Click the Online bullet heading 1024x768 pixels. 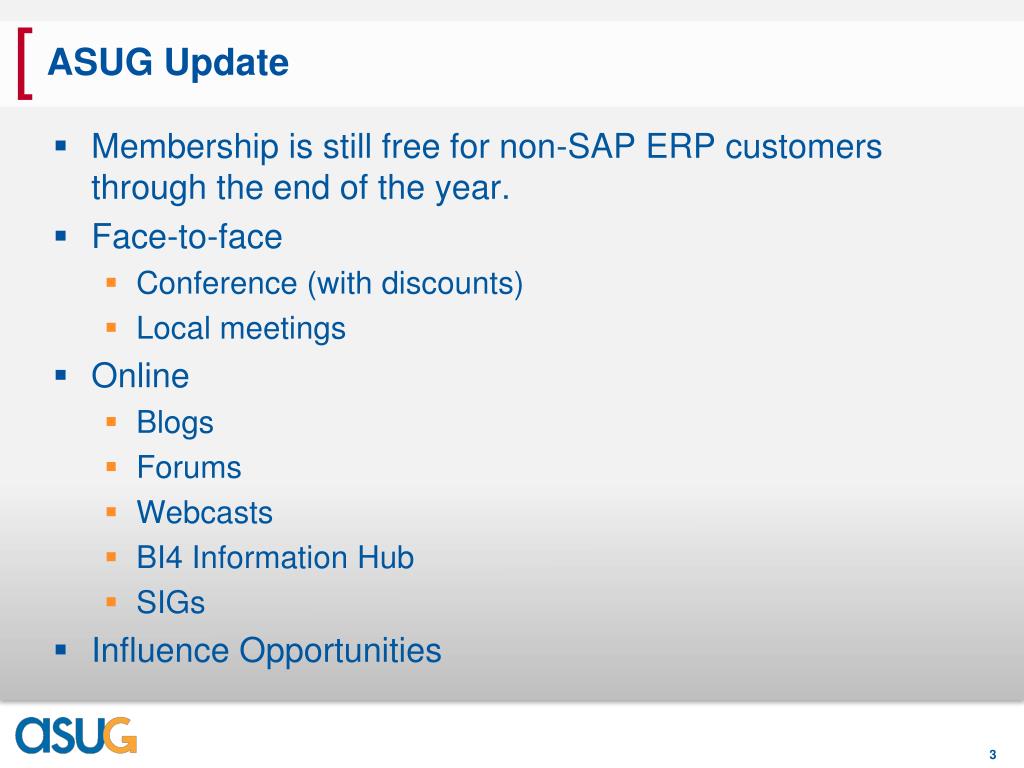140,376
